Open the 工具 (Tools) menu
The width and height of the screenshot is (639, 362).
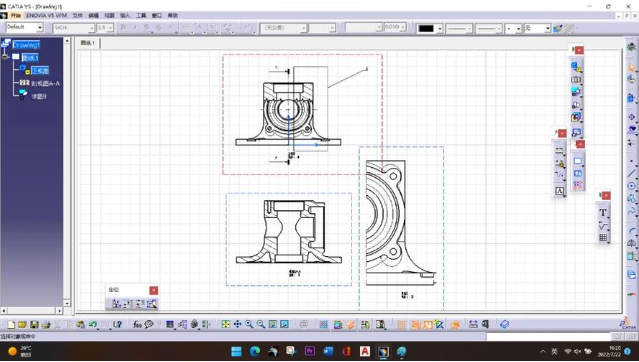tap(141, 15)
